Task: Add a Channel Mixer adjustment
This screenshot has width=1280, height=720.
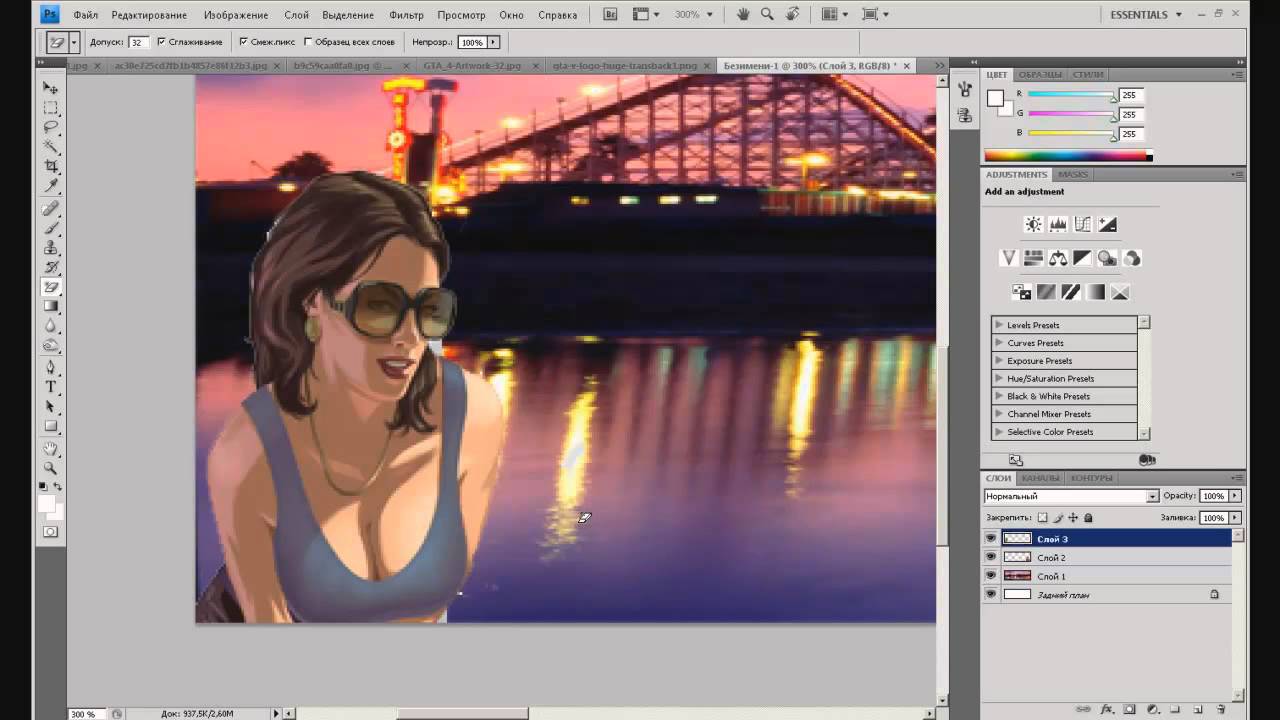Action: (1132, 258)
